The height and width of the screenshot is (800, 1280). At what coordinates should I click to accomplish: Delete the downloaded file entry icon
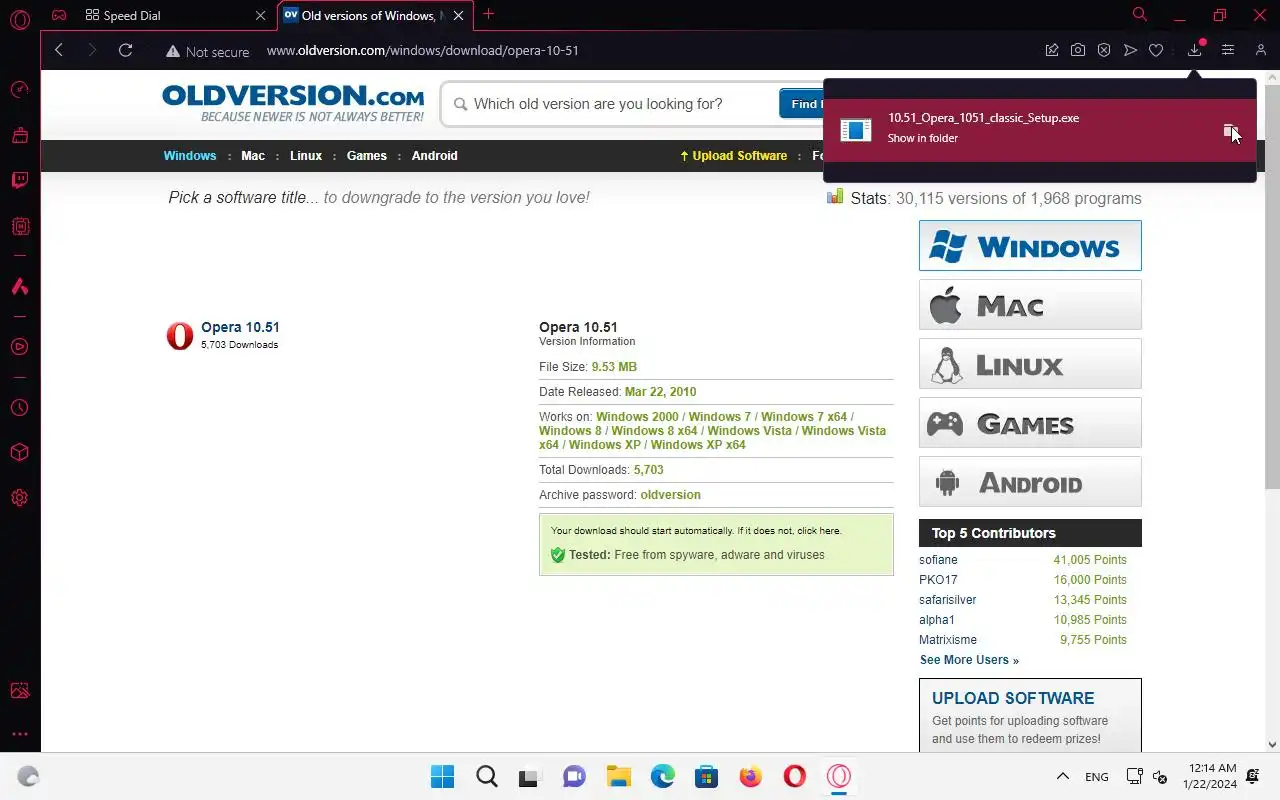click(x=1230, y=131)
